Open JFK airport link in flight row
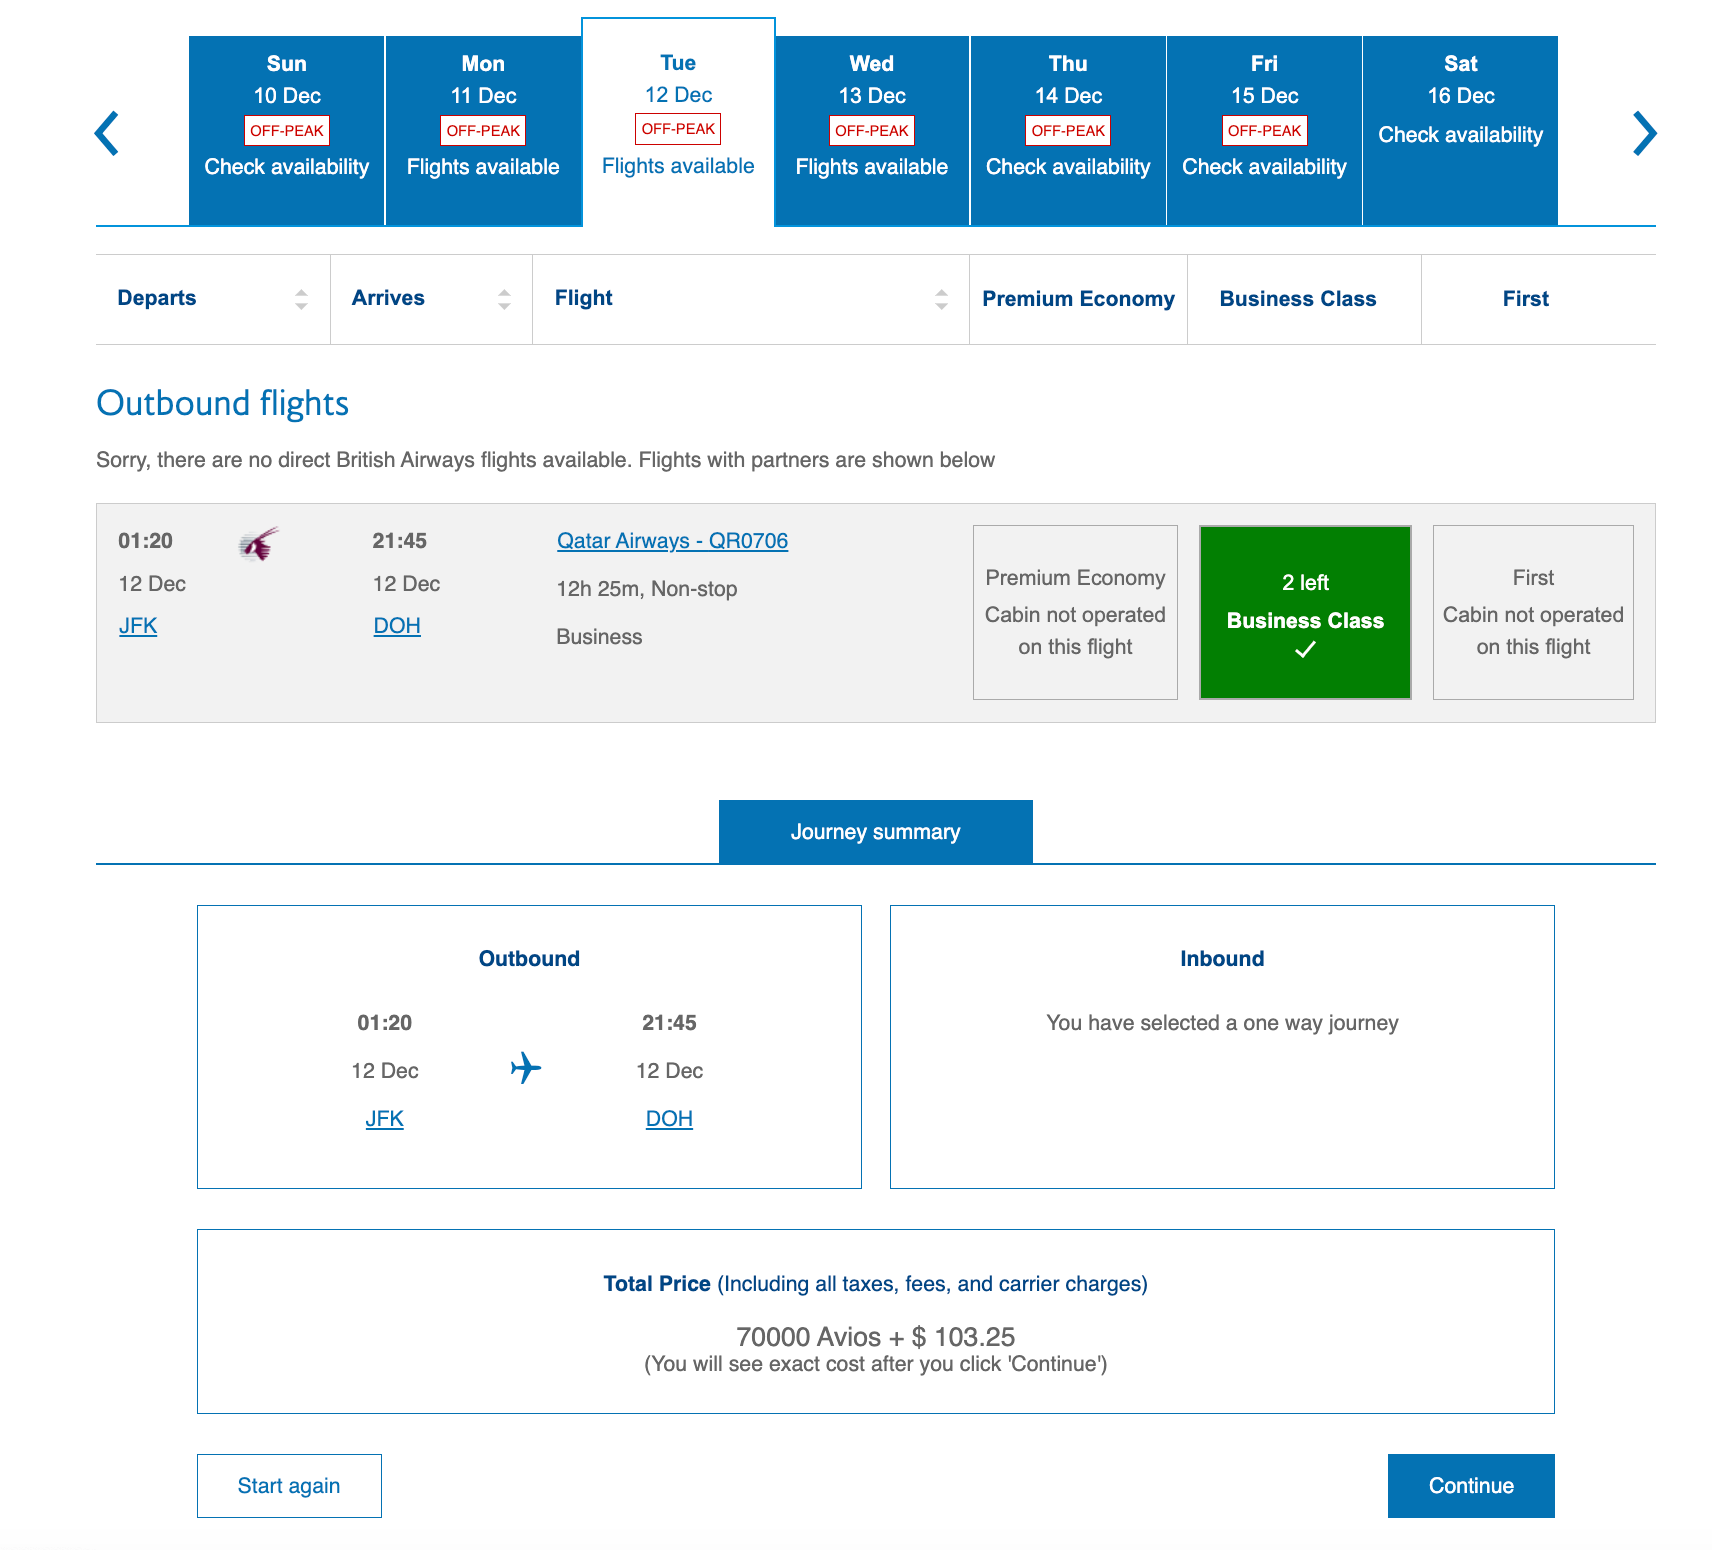Screen dimensions: 1712x1550 click(138, 626)
